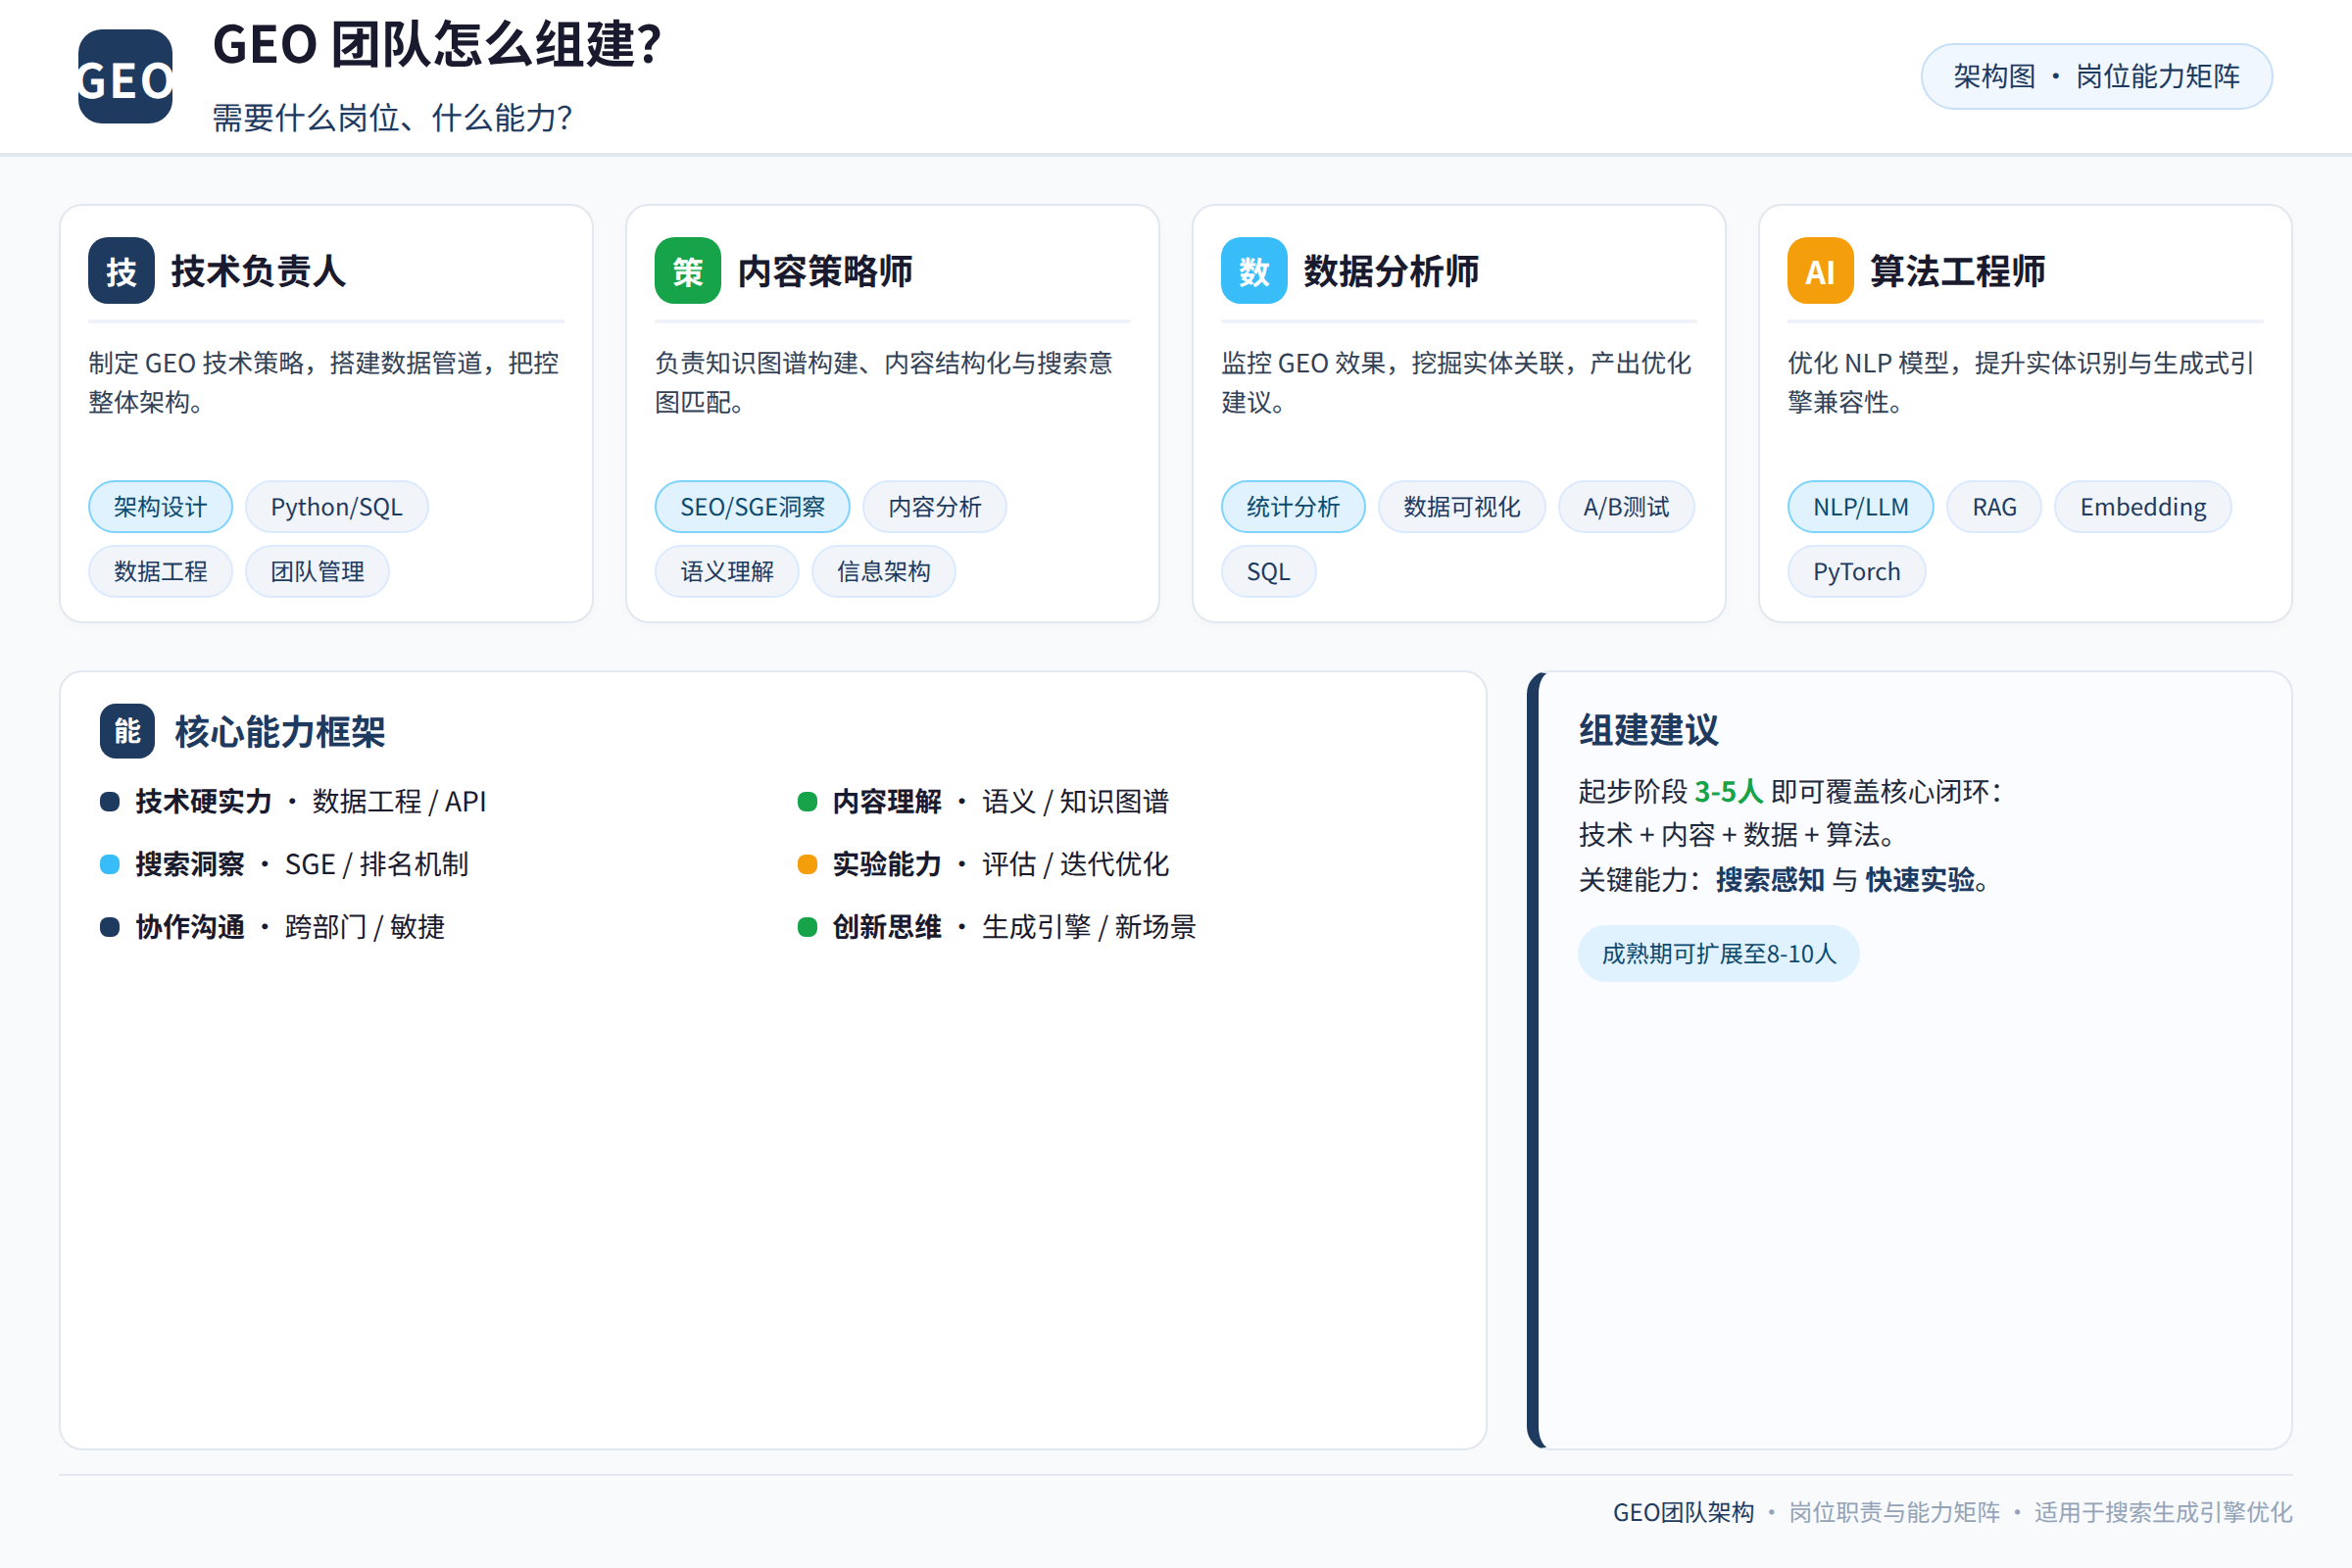The image size is (2352, 1568).
Task: Select the 数据可视化 tag
Action: point(1462,507)
